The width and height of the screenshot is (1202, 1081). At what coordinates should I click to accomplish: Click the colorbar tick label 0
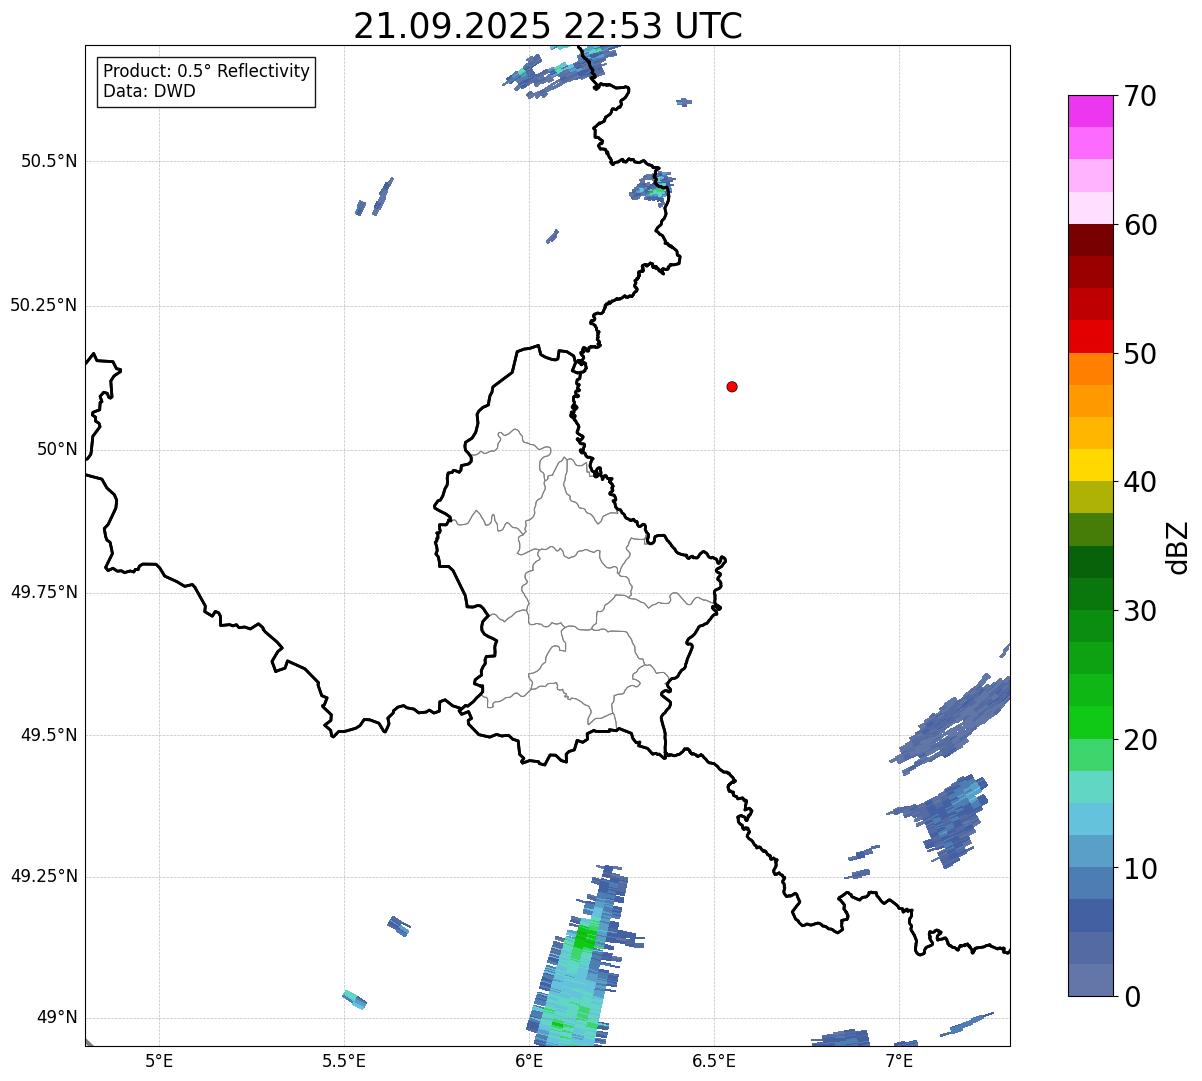point(1131,997)
